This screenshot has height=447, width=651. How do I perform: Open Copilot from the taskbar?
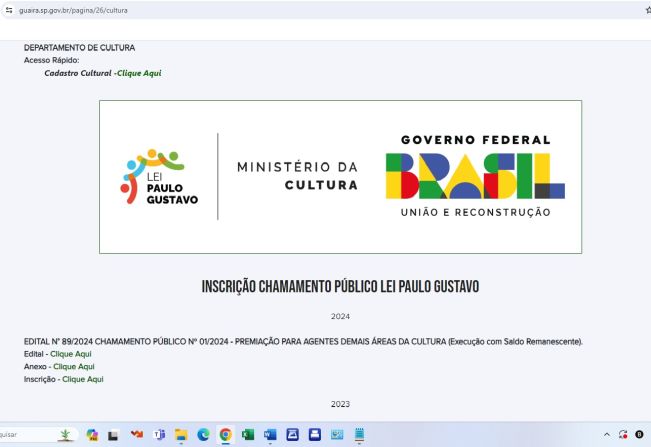coord(92,435)
